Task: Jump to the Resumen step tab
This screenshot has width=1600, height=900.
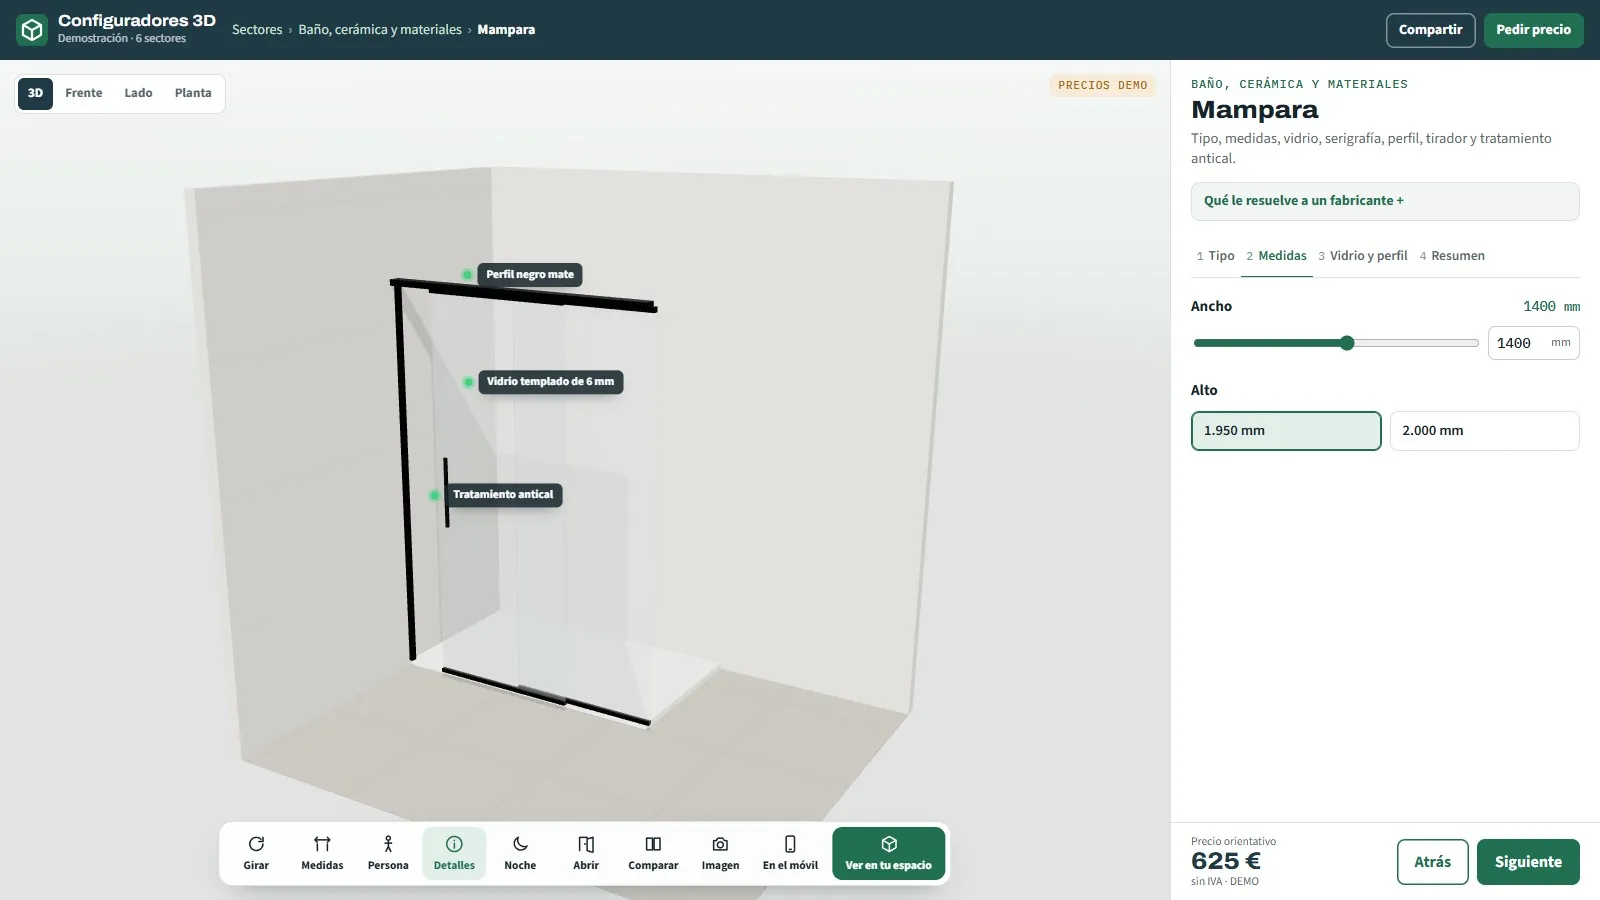Action: [1452, 256]
